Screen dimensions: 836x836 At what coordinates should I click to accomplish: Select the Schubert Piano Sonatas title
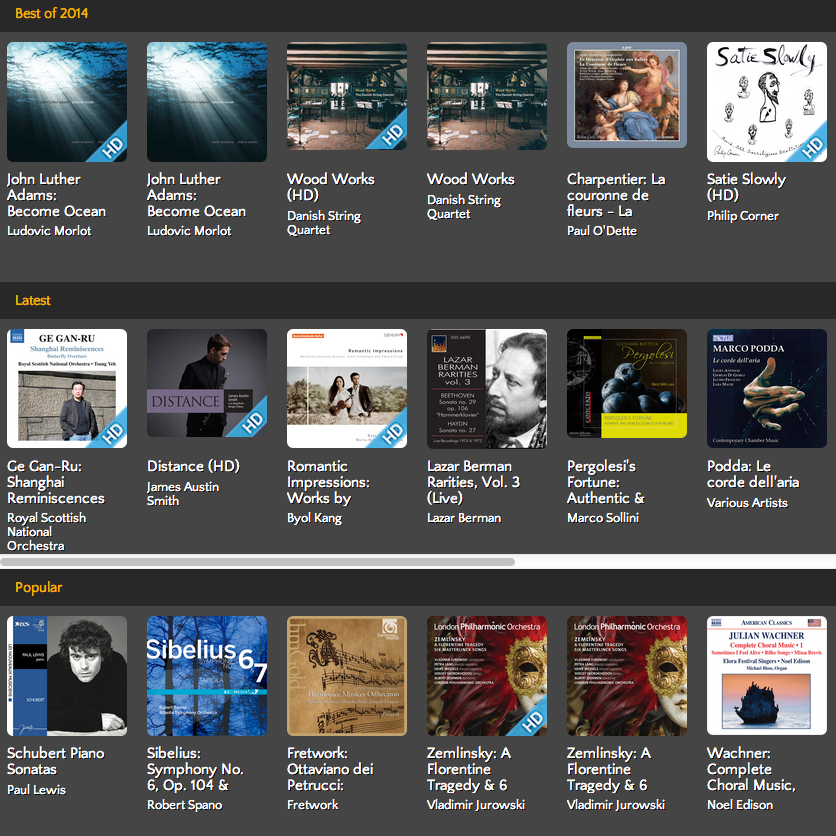tap(55, 761)
